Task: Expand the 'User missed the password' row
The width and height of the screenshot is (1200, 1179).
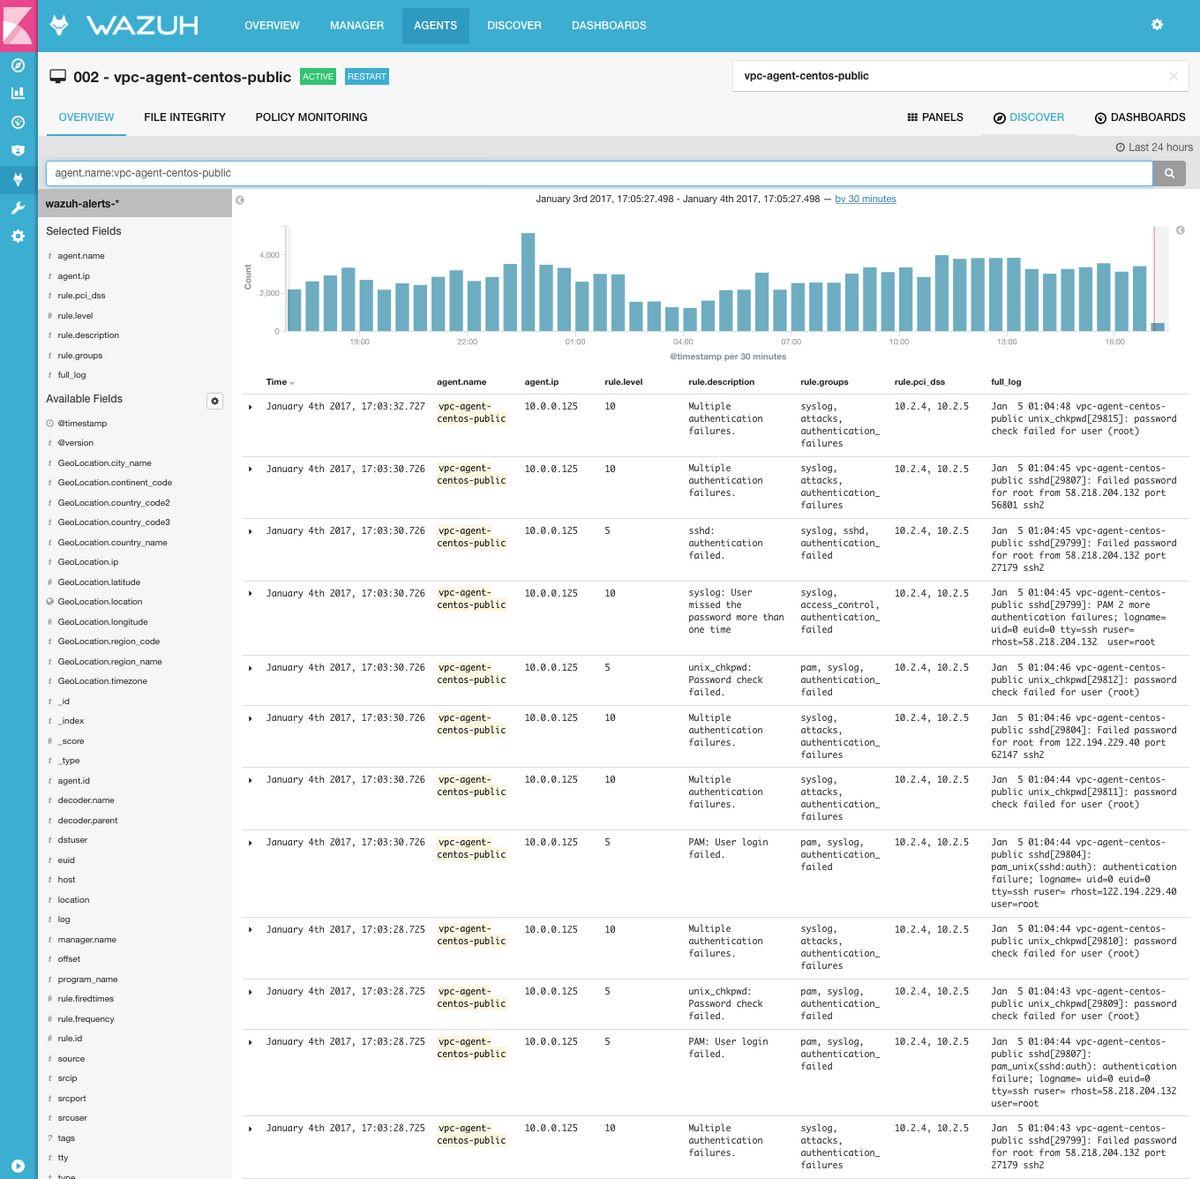Action: [x=250, y=593]
